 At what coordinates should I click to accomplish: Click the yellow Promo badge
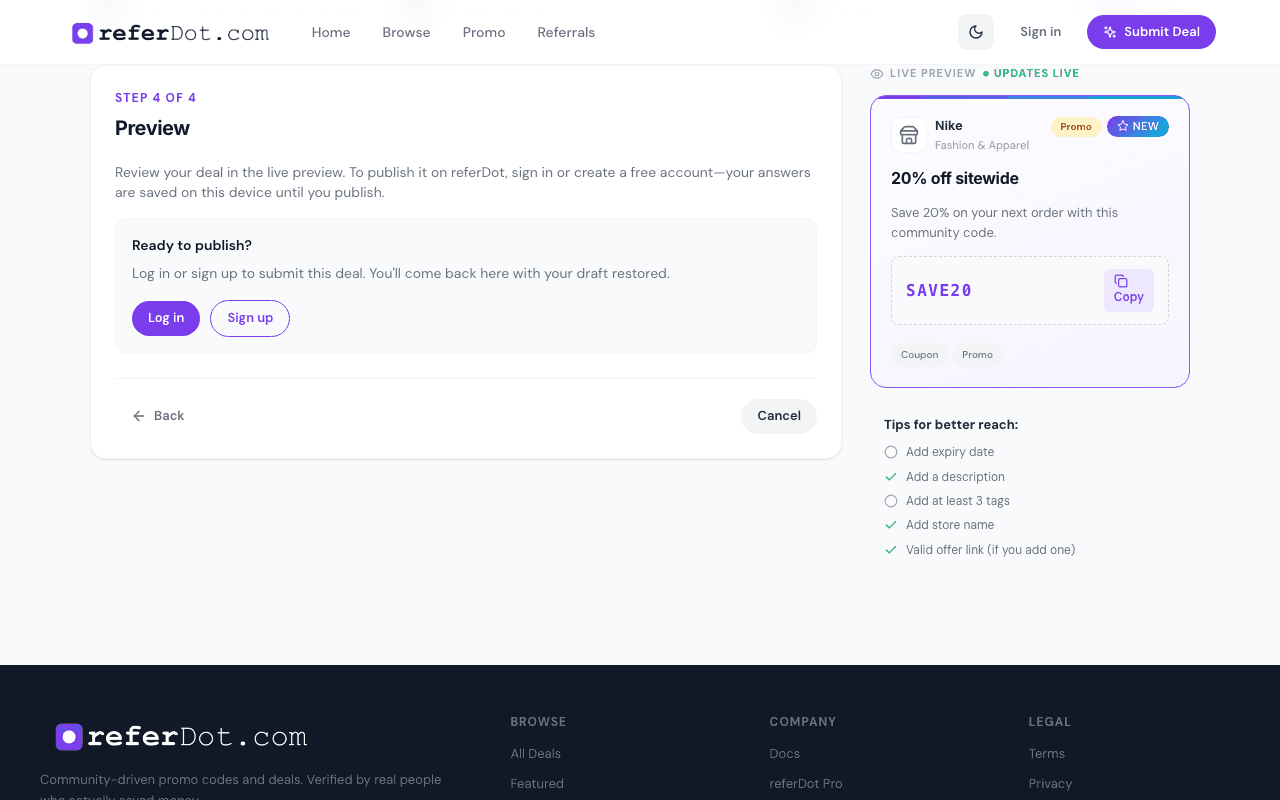coord(1076,127)
